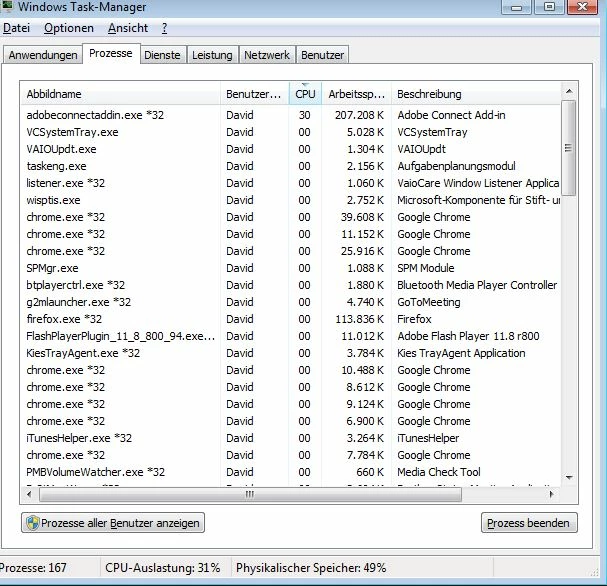The image size is (607, 586).
Task: Select chrome.exe row using 25.916 K
Action: click(290, 251)
